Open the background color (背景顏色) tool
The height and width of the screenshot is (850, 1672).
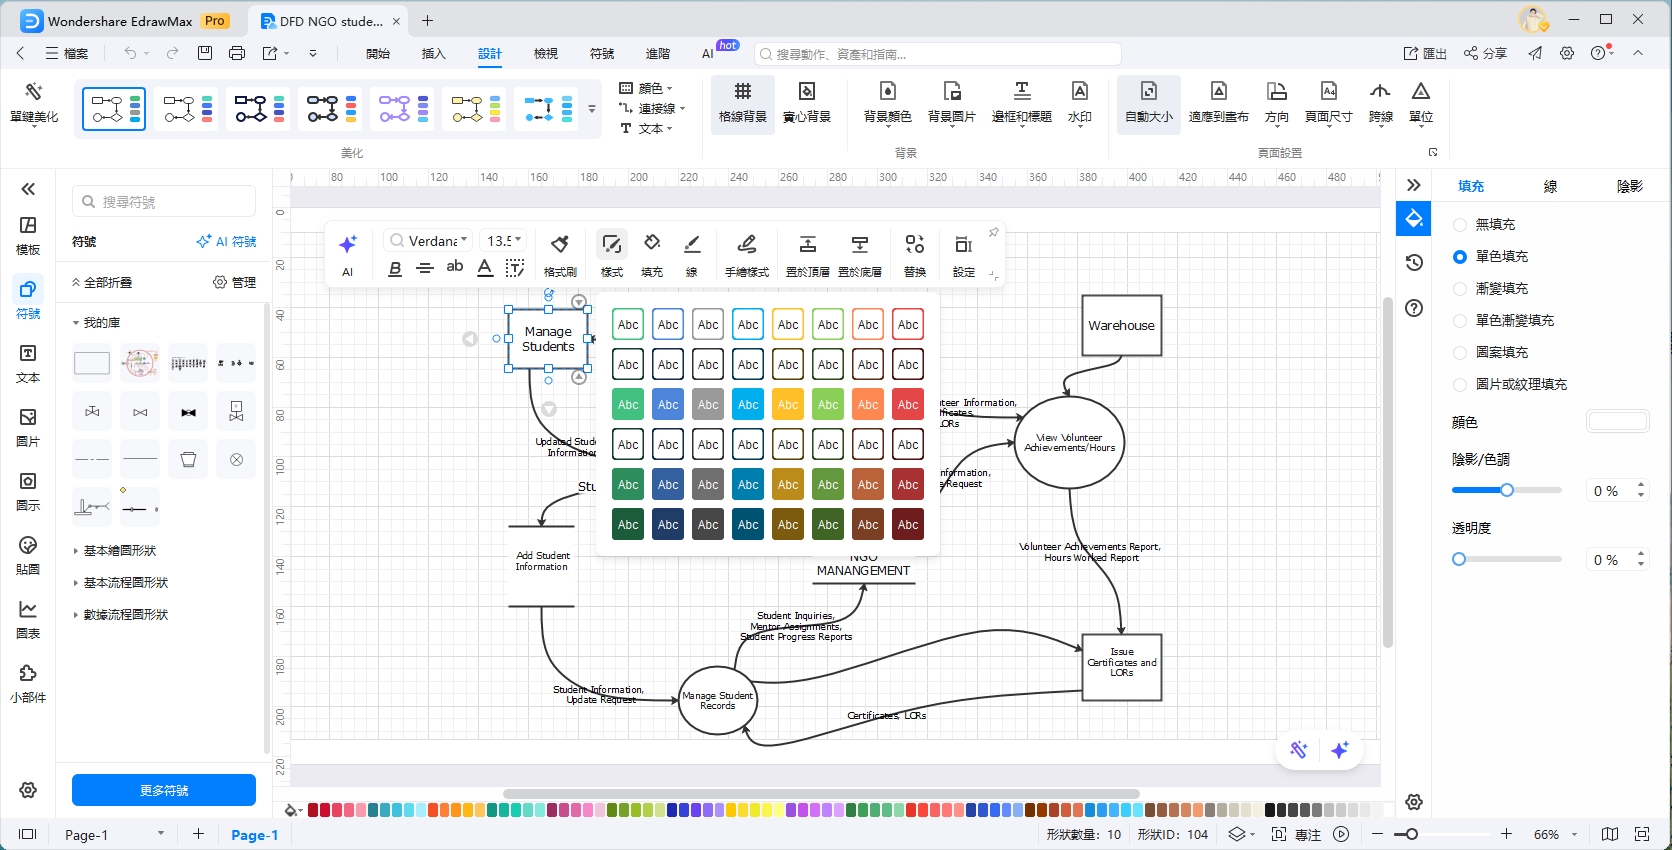coord(887,92)
